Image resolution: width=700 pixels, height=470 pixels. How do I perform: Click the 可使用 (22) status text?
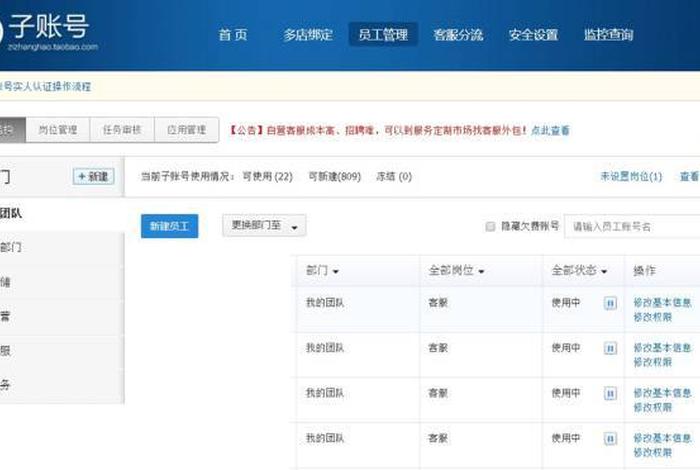click(267, 176)
